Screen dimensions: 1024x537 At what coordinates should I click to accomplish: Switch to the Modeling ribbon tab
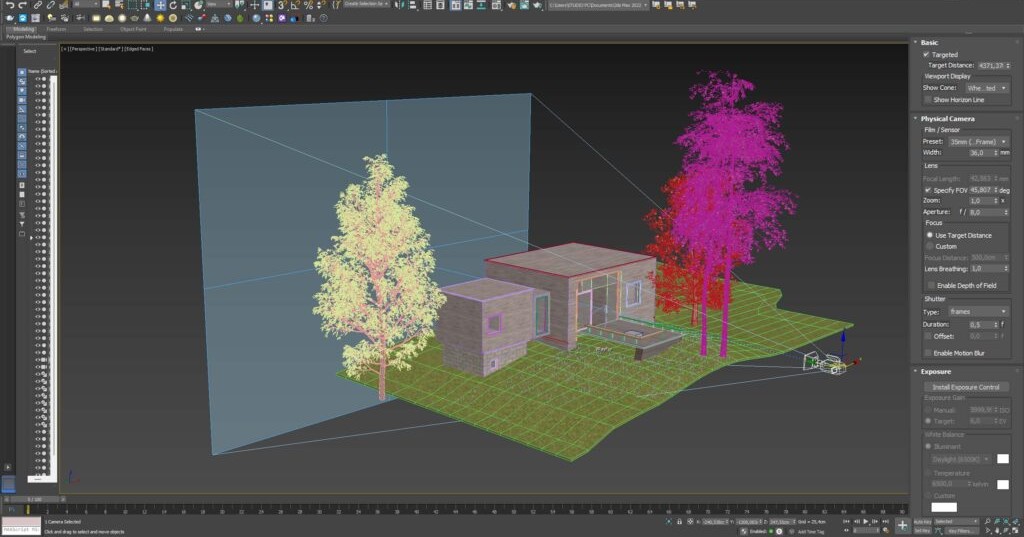click(24, 29)
